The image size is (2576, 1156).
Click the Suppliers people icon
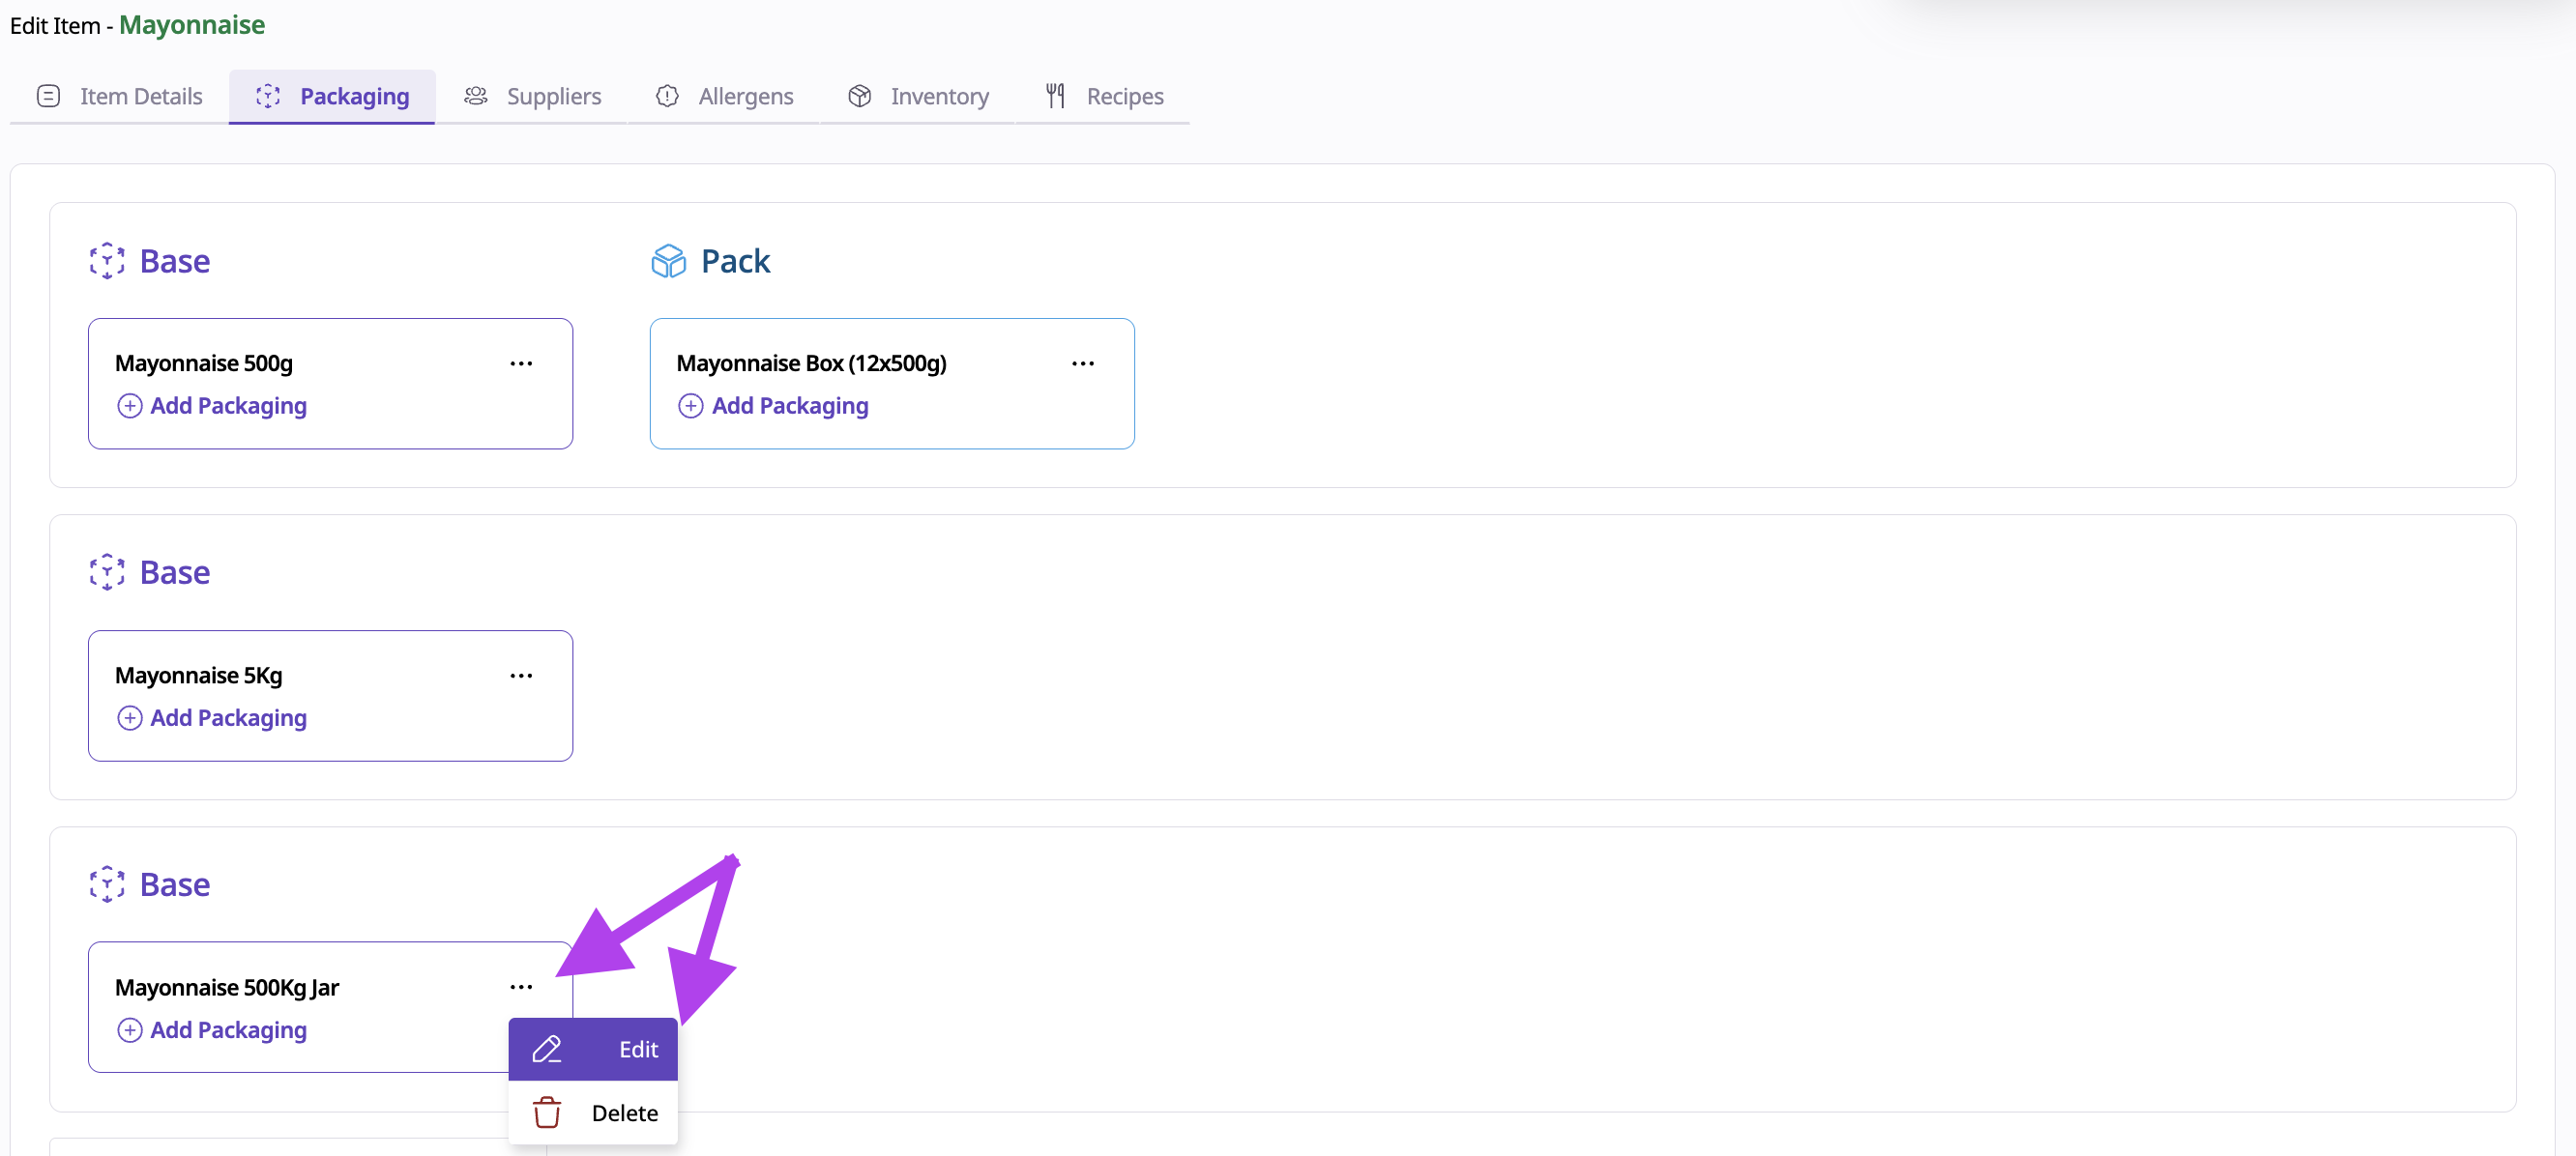click(x=476, y=96)
